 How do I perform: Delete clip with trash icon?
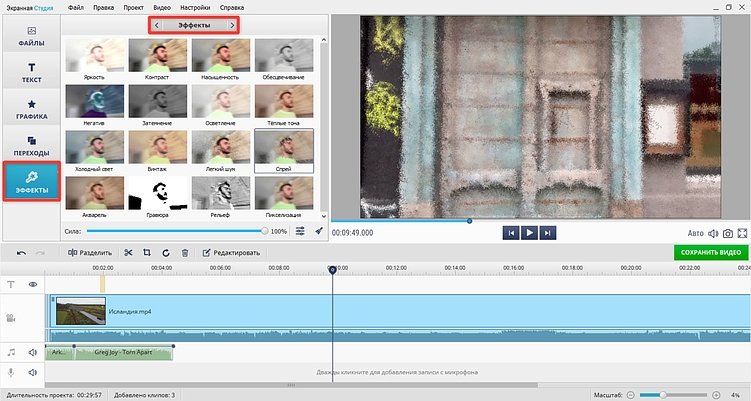click(x=185, y=252)
